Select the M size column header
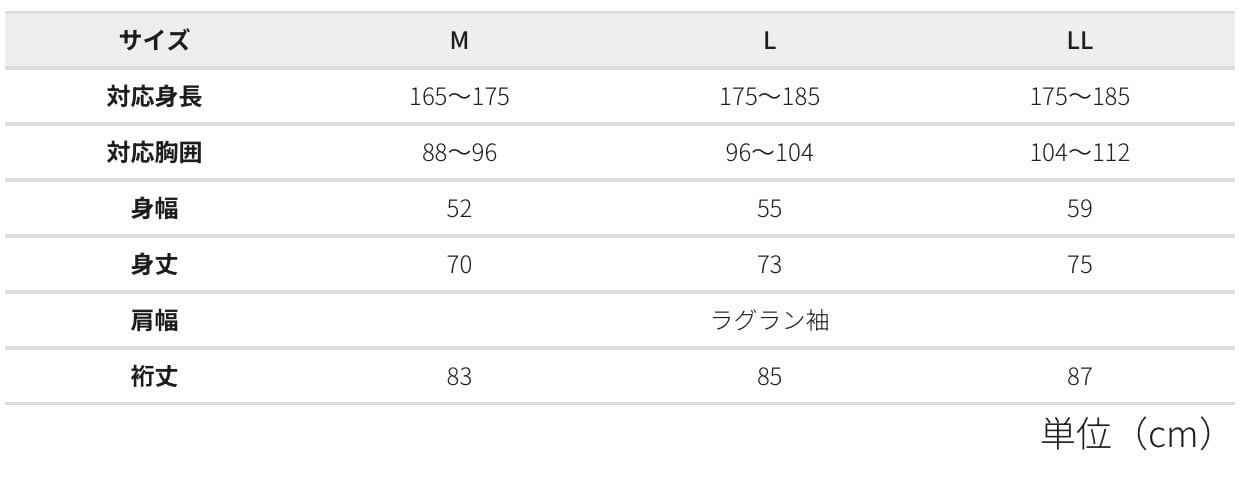The height and width of the screenshot is (495, 1240). (x=459, y=41)
